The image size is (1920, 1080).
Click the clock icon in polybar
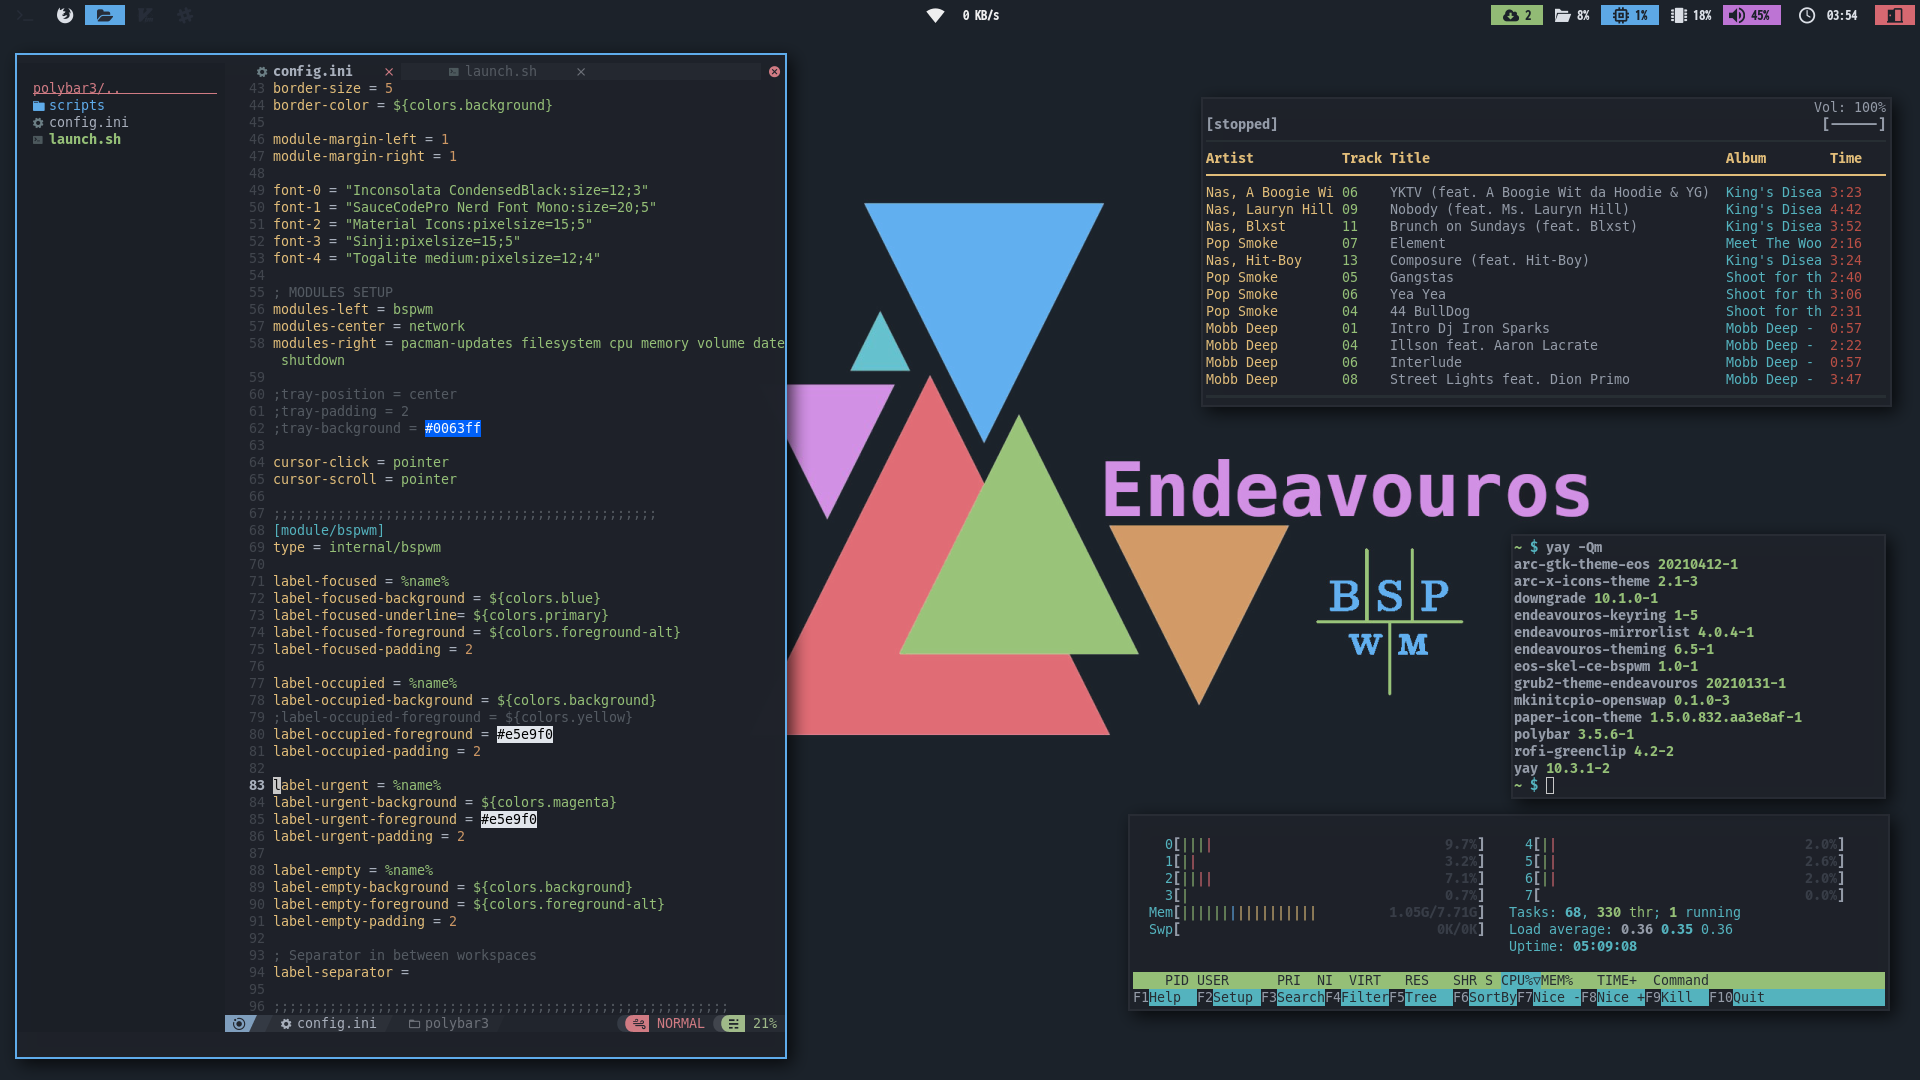pyautogui.click(x=1807, y=15)
